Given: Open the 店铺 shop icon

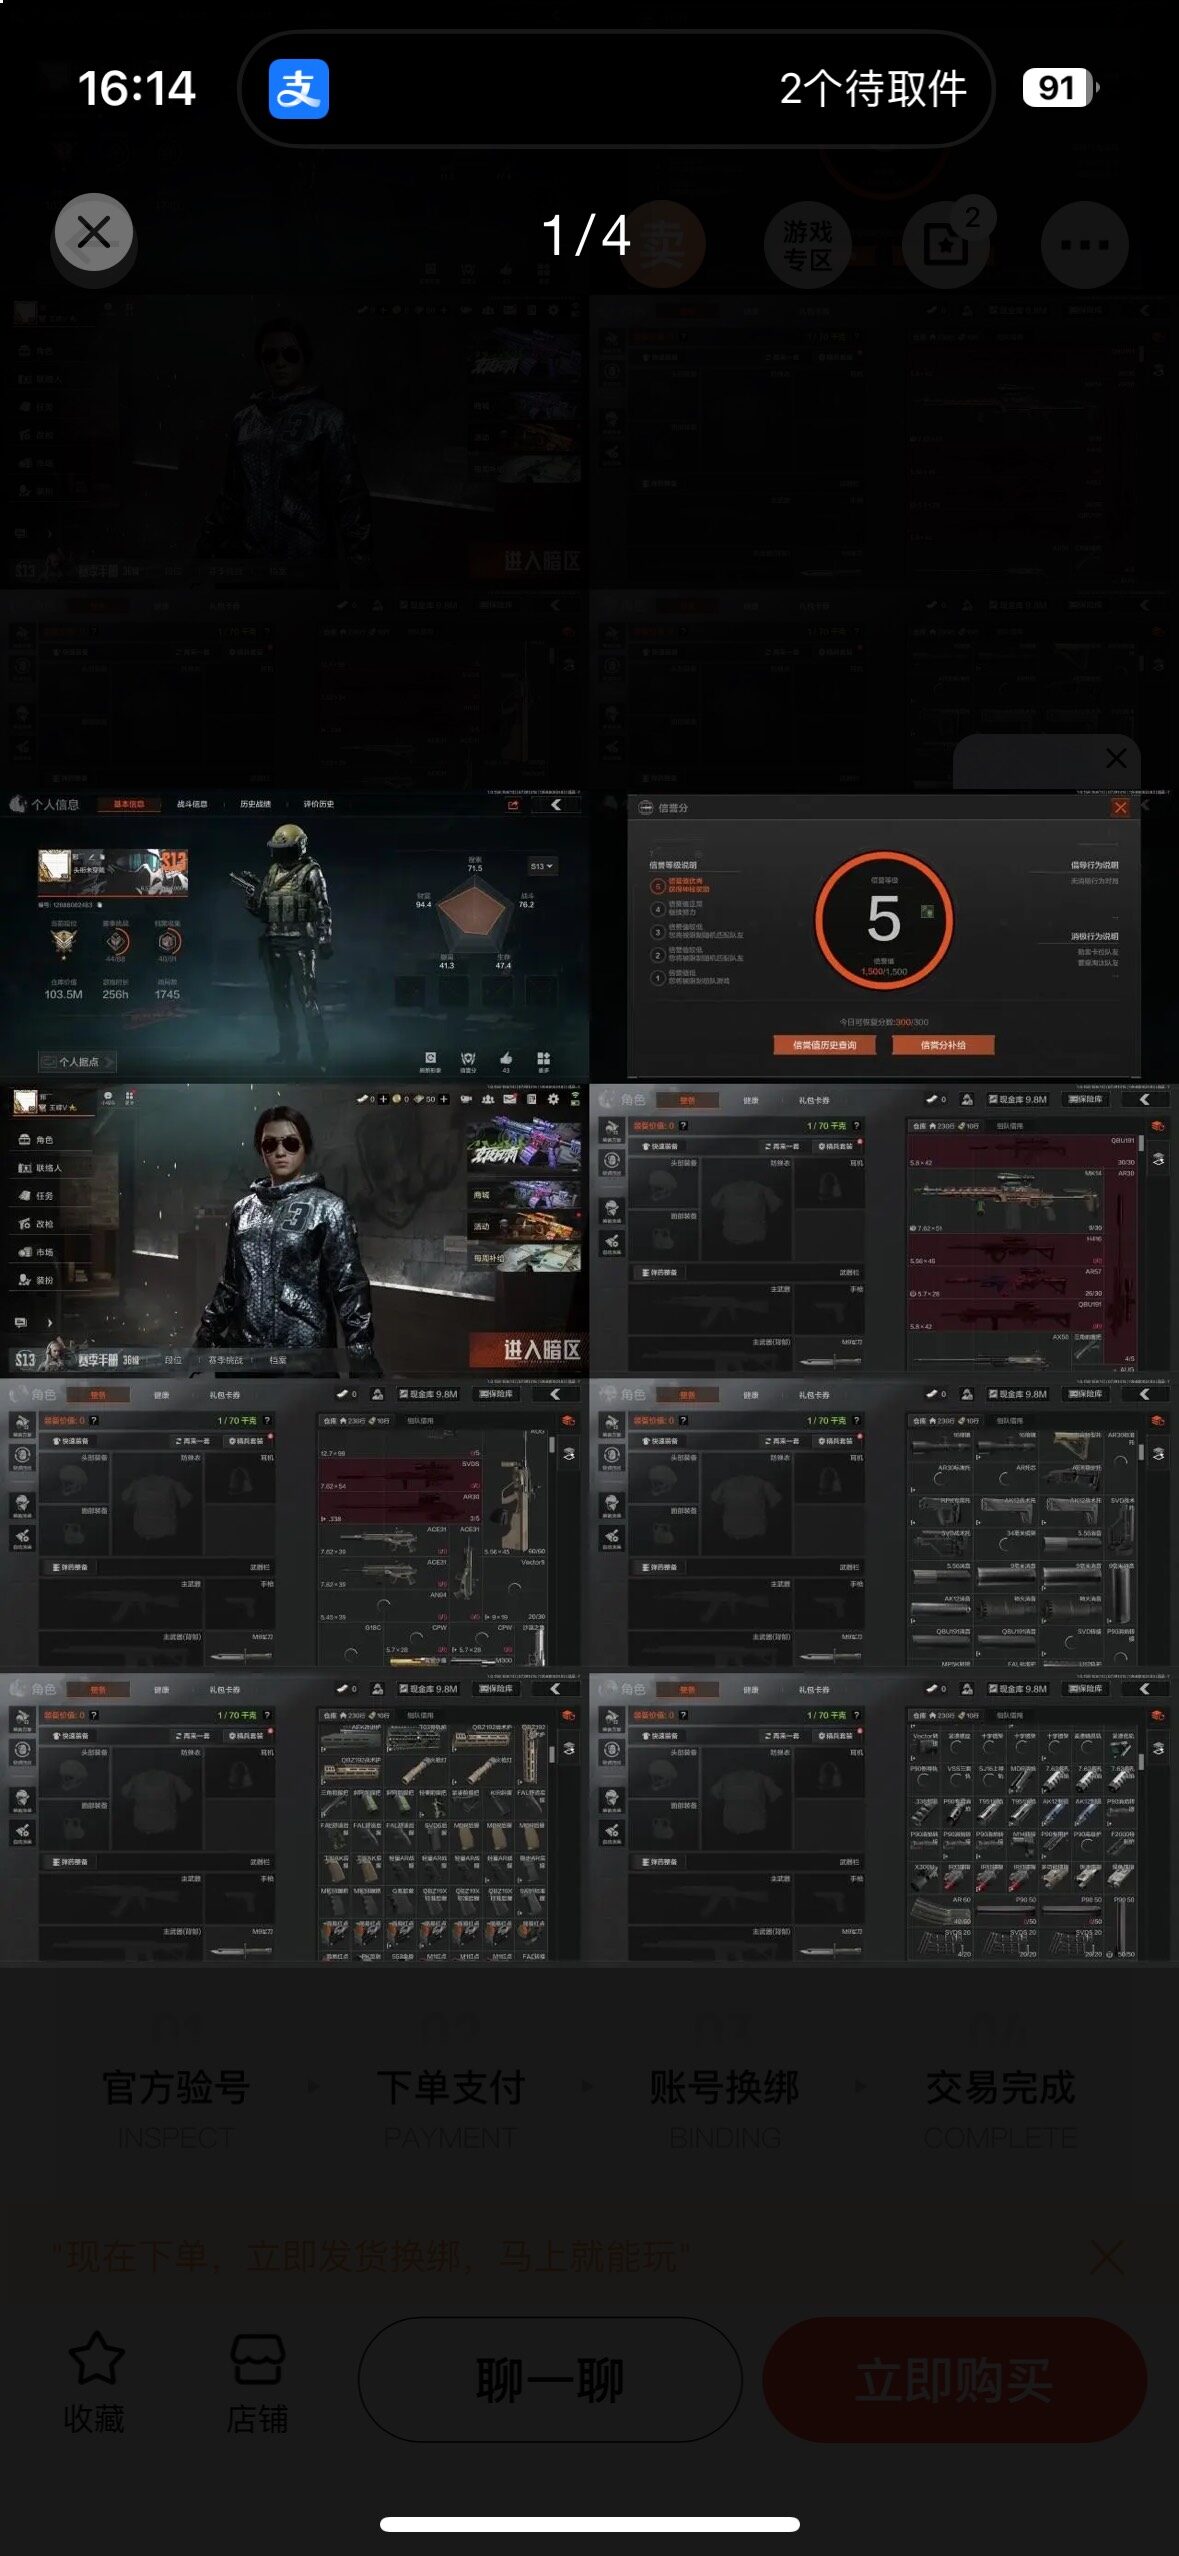Looking at the screenshot, I should coord(258,2360).
